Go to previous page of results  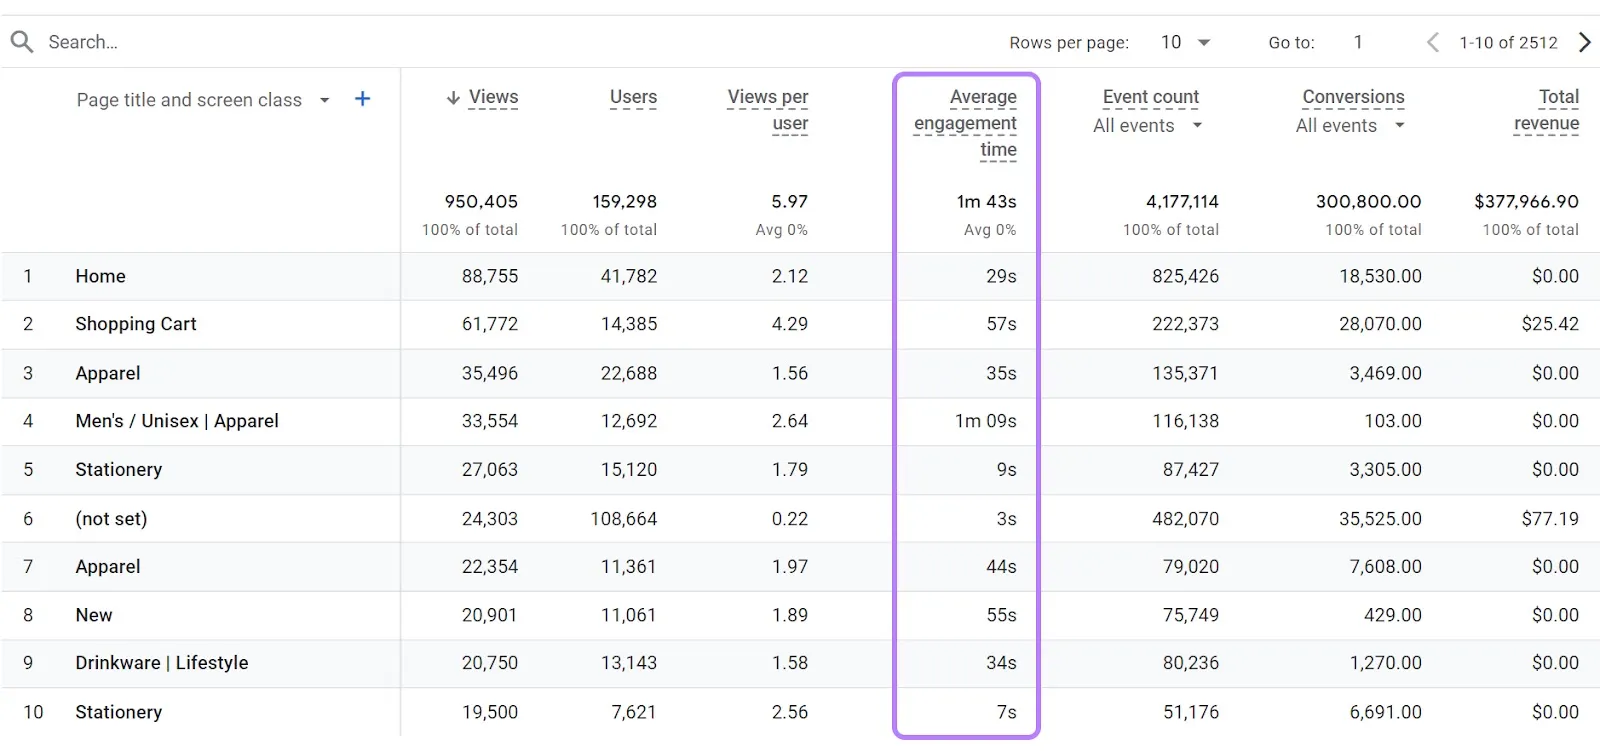pyautogui.click(x=1433, y=42)
